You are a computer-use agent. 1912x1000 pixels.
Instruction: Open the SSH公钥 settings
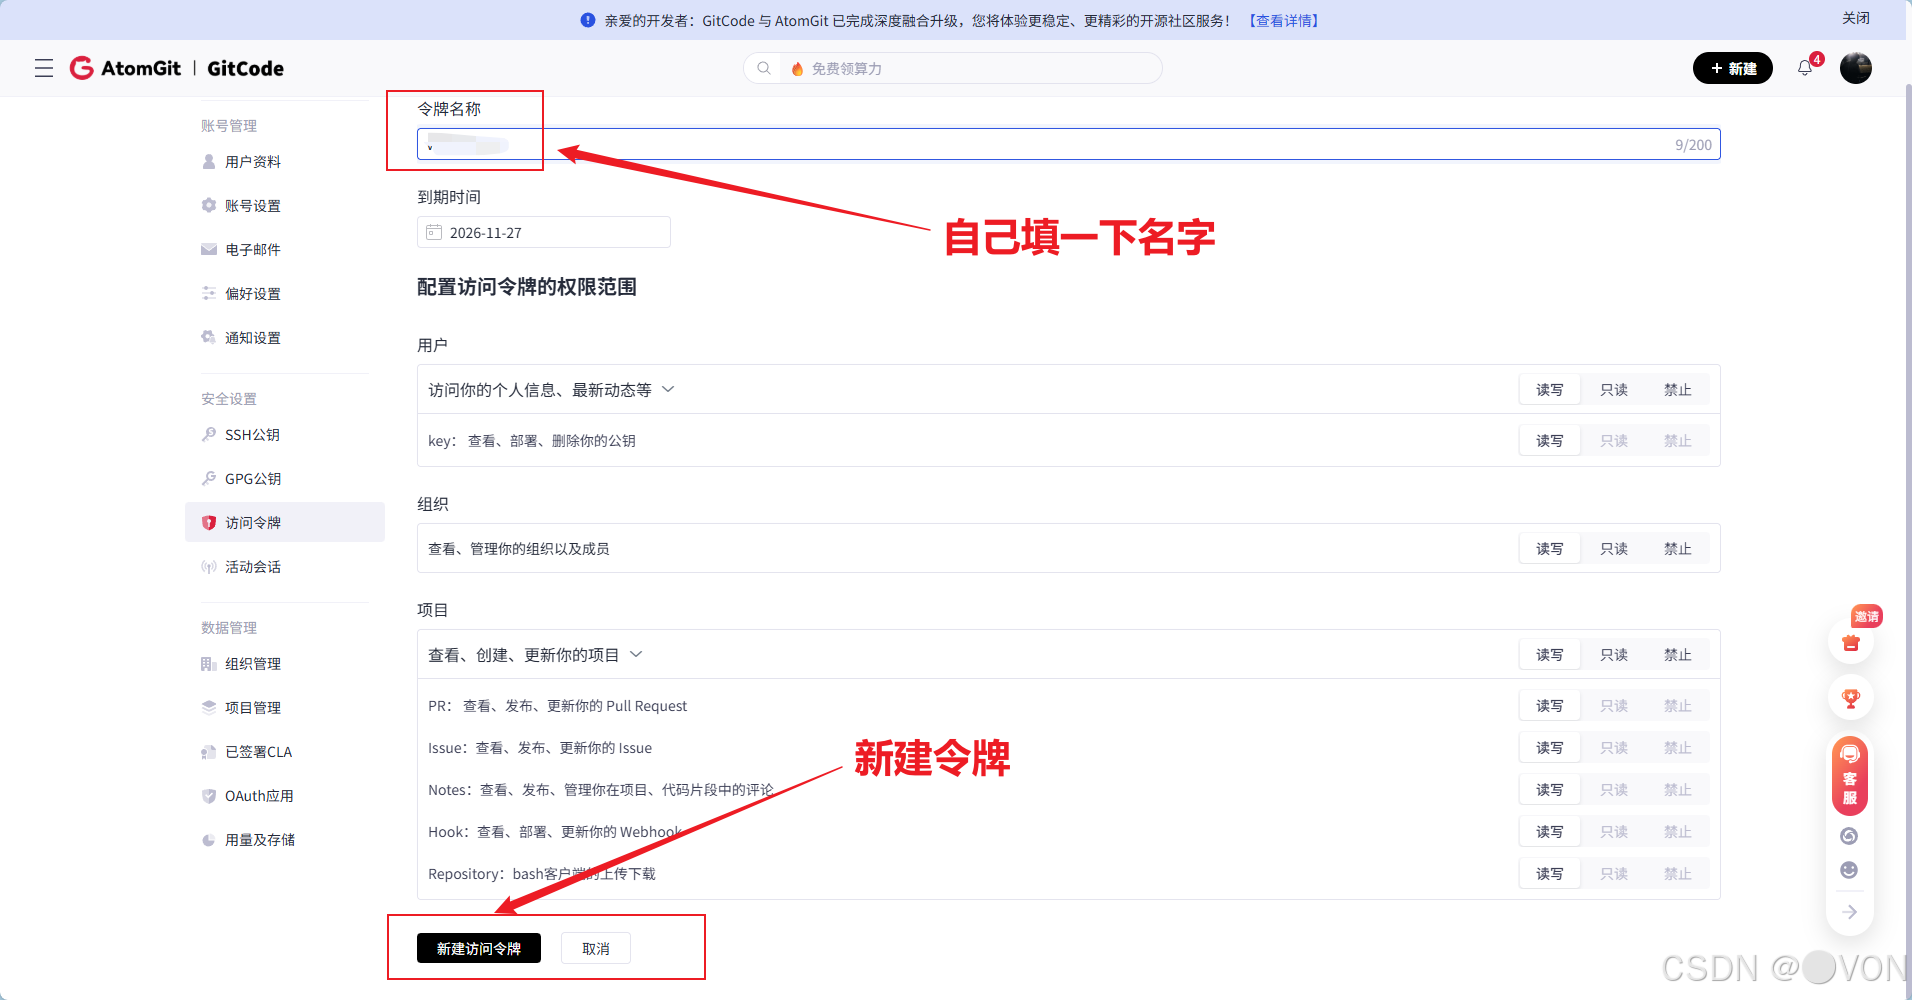[x=251, y=434]
